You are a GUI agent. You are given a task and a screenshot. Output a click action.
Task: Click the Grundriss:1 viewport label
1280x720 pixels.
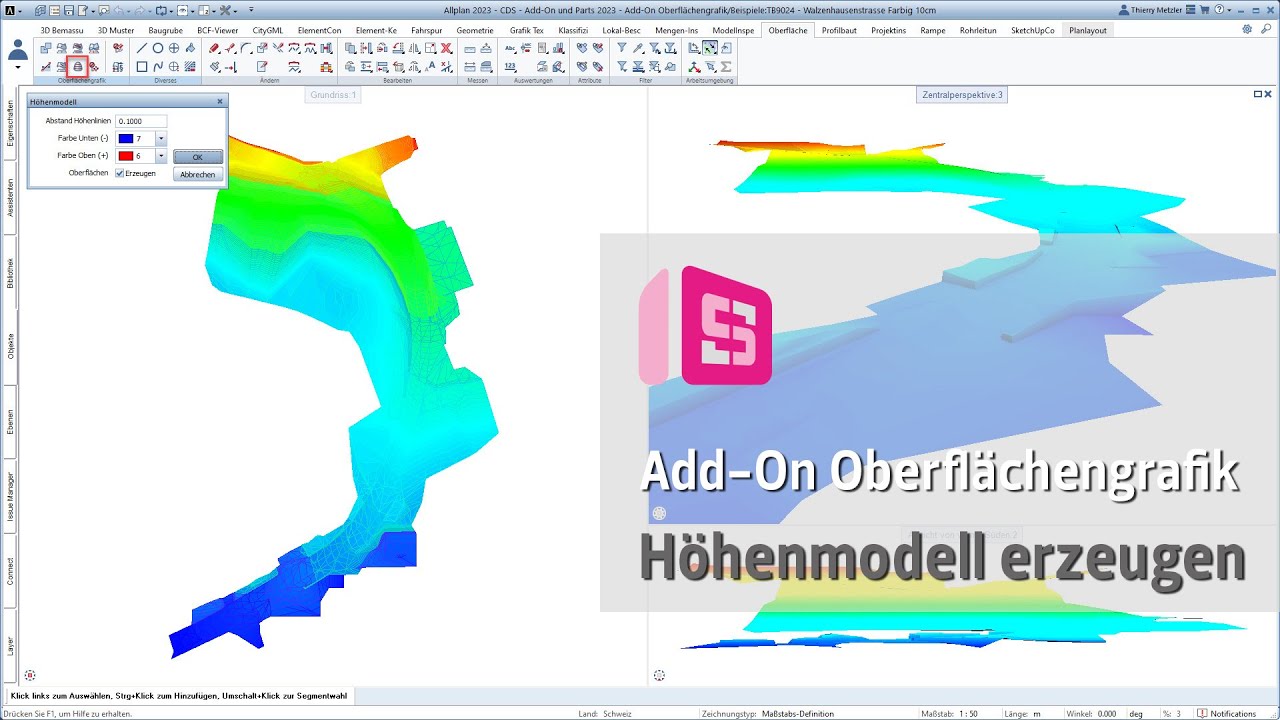click(332, 95)
